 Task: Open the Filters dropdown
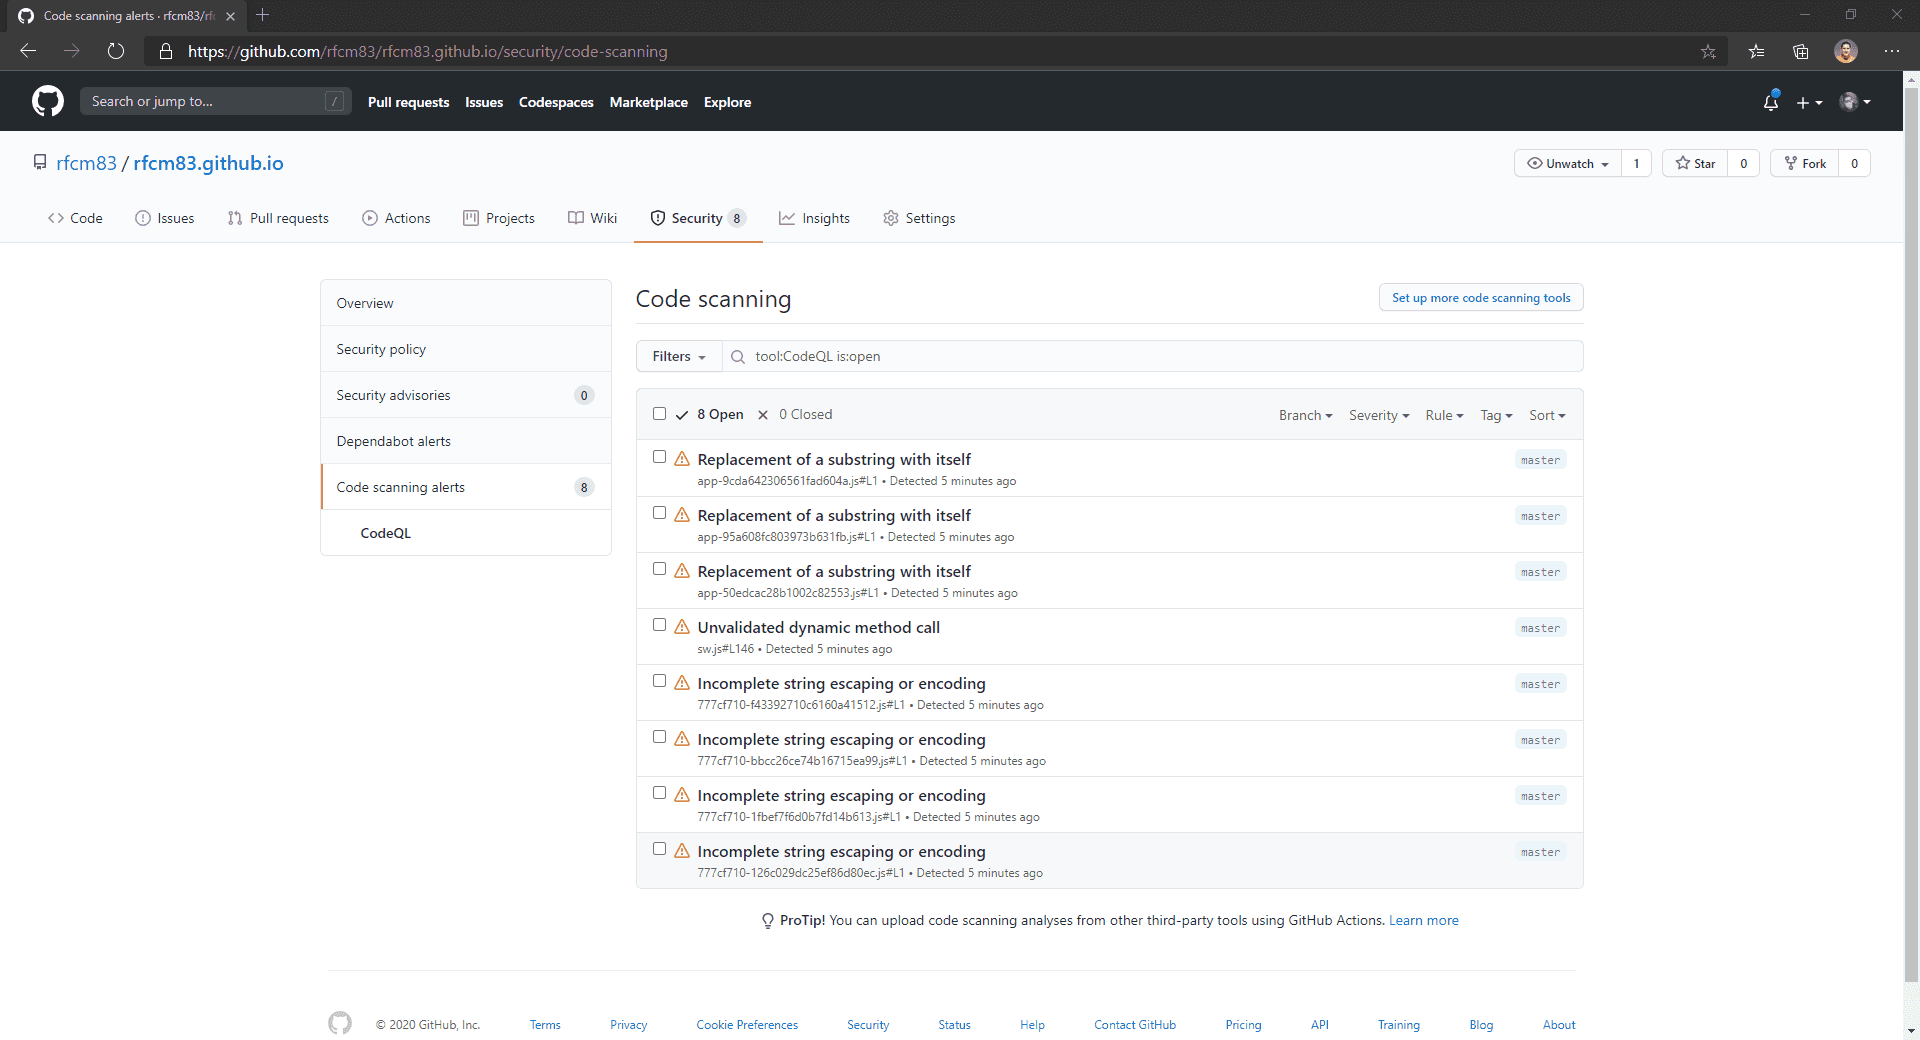tap(679, 357)
